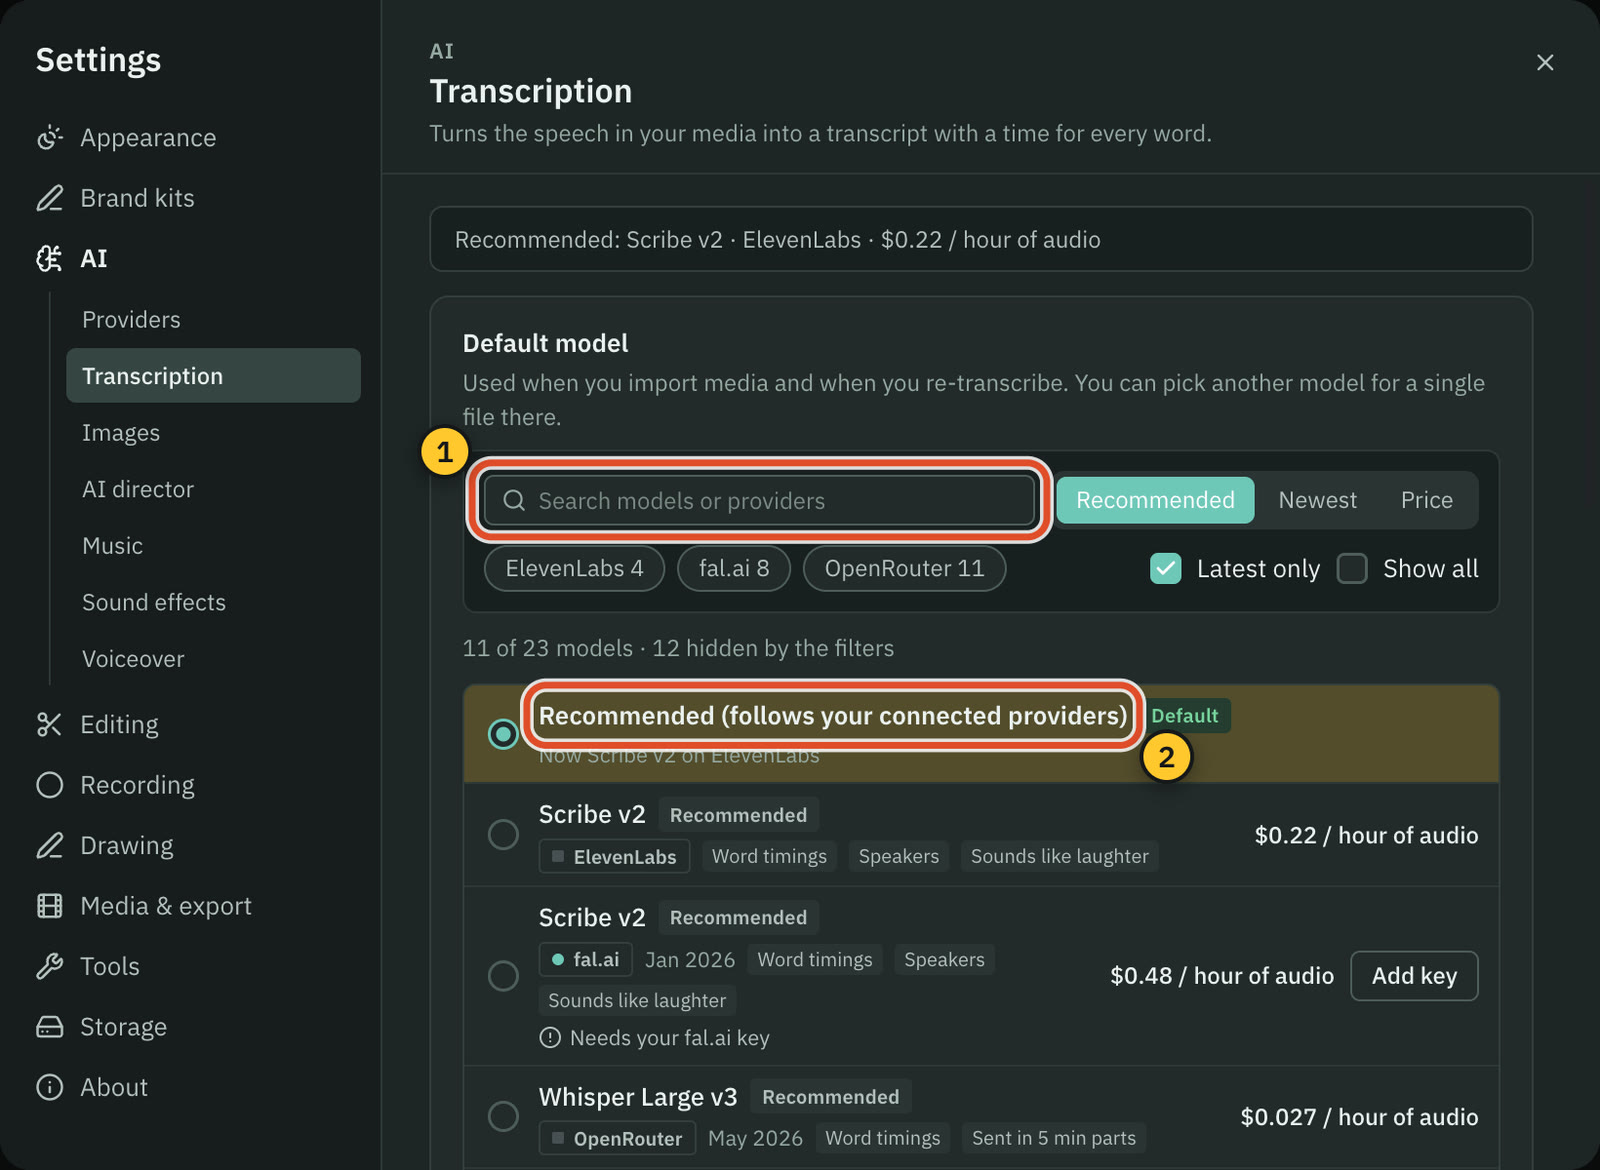Click the AI brain icon in the sidebar

point(49,259)
